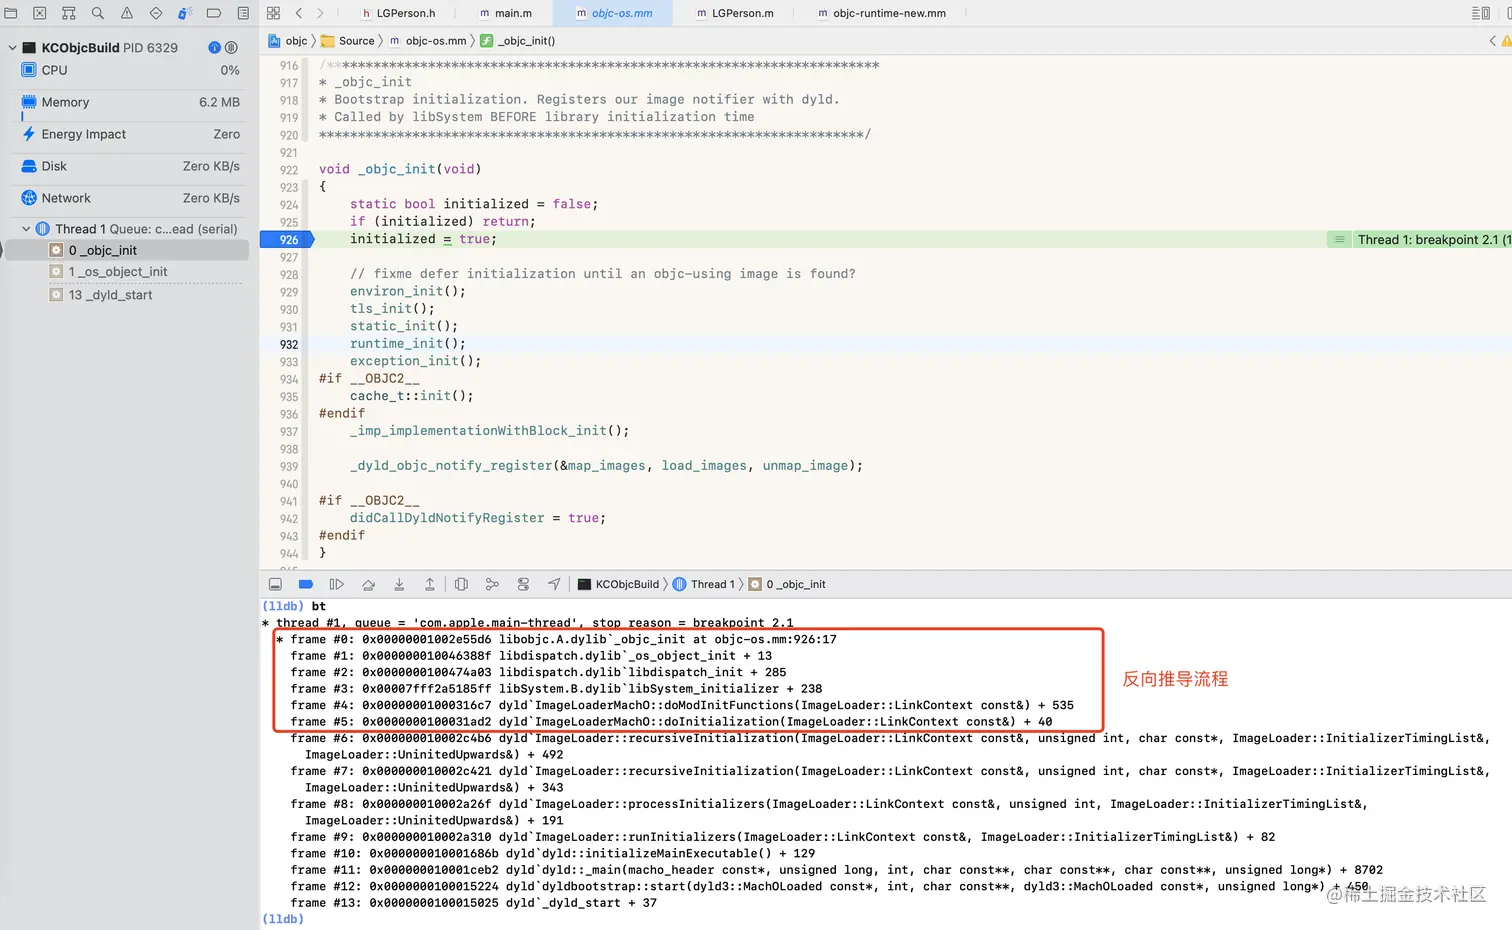This screenshot has width=1512, height=930.
Task: Click line number 939 in the gutter
Action: 289,467
